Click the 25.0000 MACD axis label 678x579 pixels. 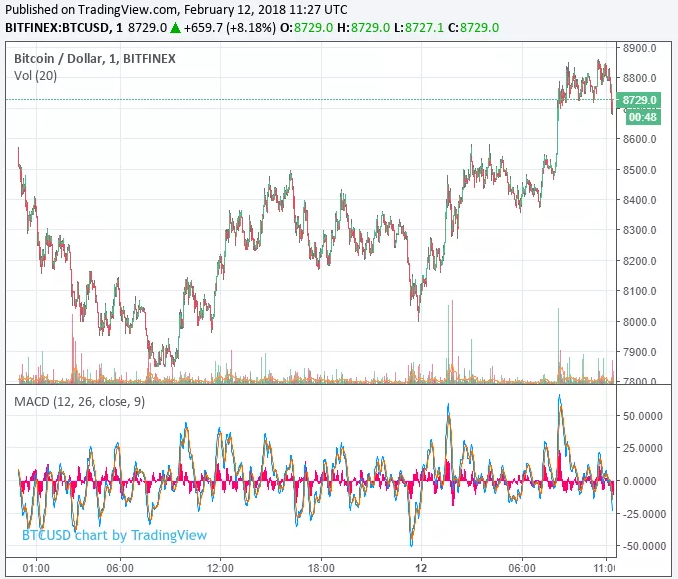(643, 448)
